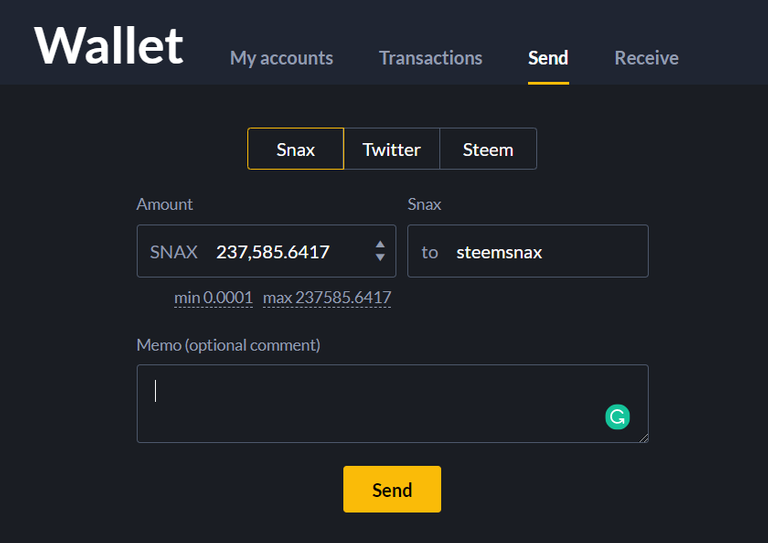Image resolution: width=768 pixels, height=543 pixels.
Task: Select the Snax transfer option
Action: click(x=295, y=149)
